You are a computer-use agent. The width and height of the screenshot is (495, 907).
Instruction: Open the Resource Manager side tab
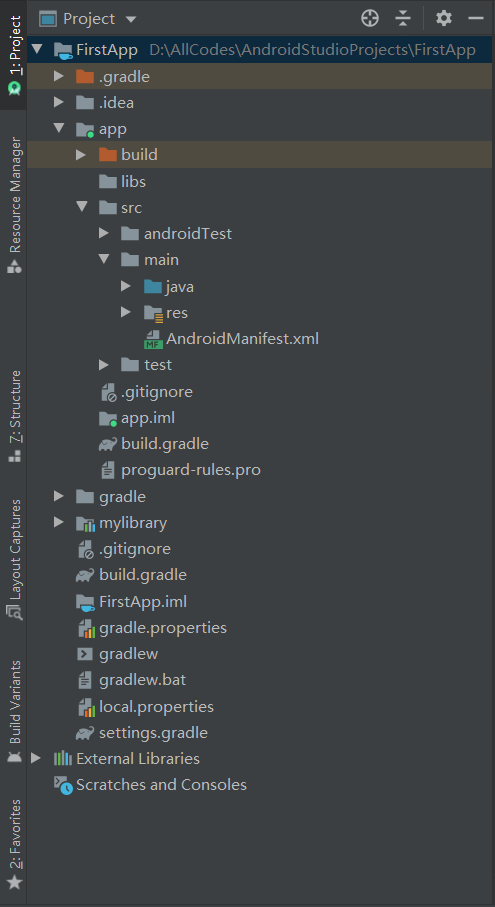[14, 205]
